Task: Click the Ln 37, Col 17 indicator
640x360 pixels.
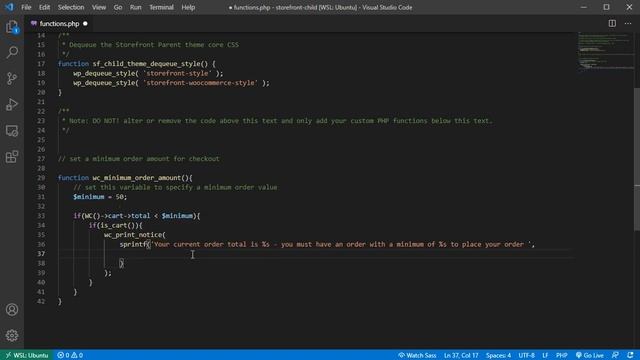Action: pyautogui.click(x=461, y=355)
